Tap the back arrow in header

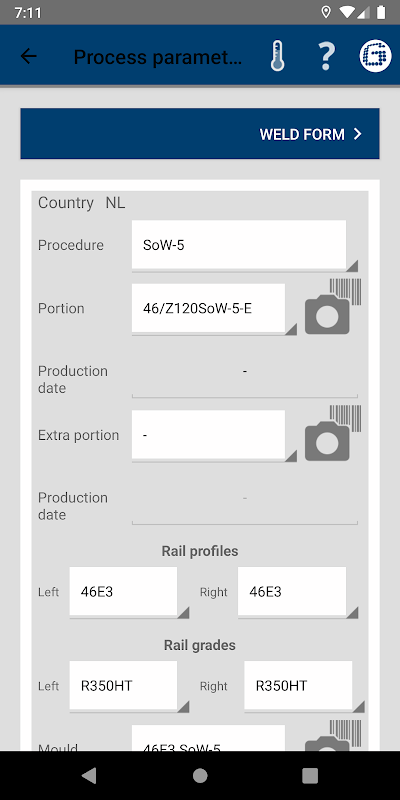[29, 56]
